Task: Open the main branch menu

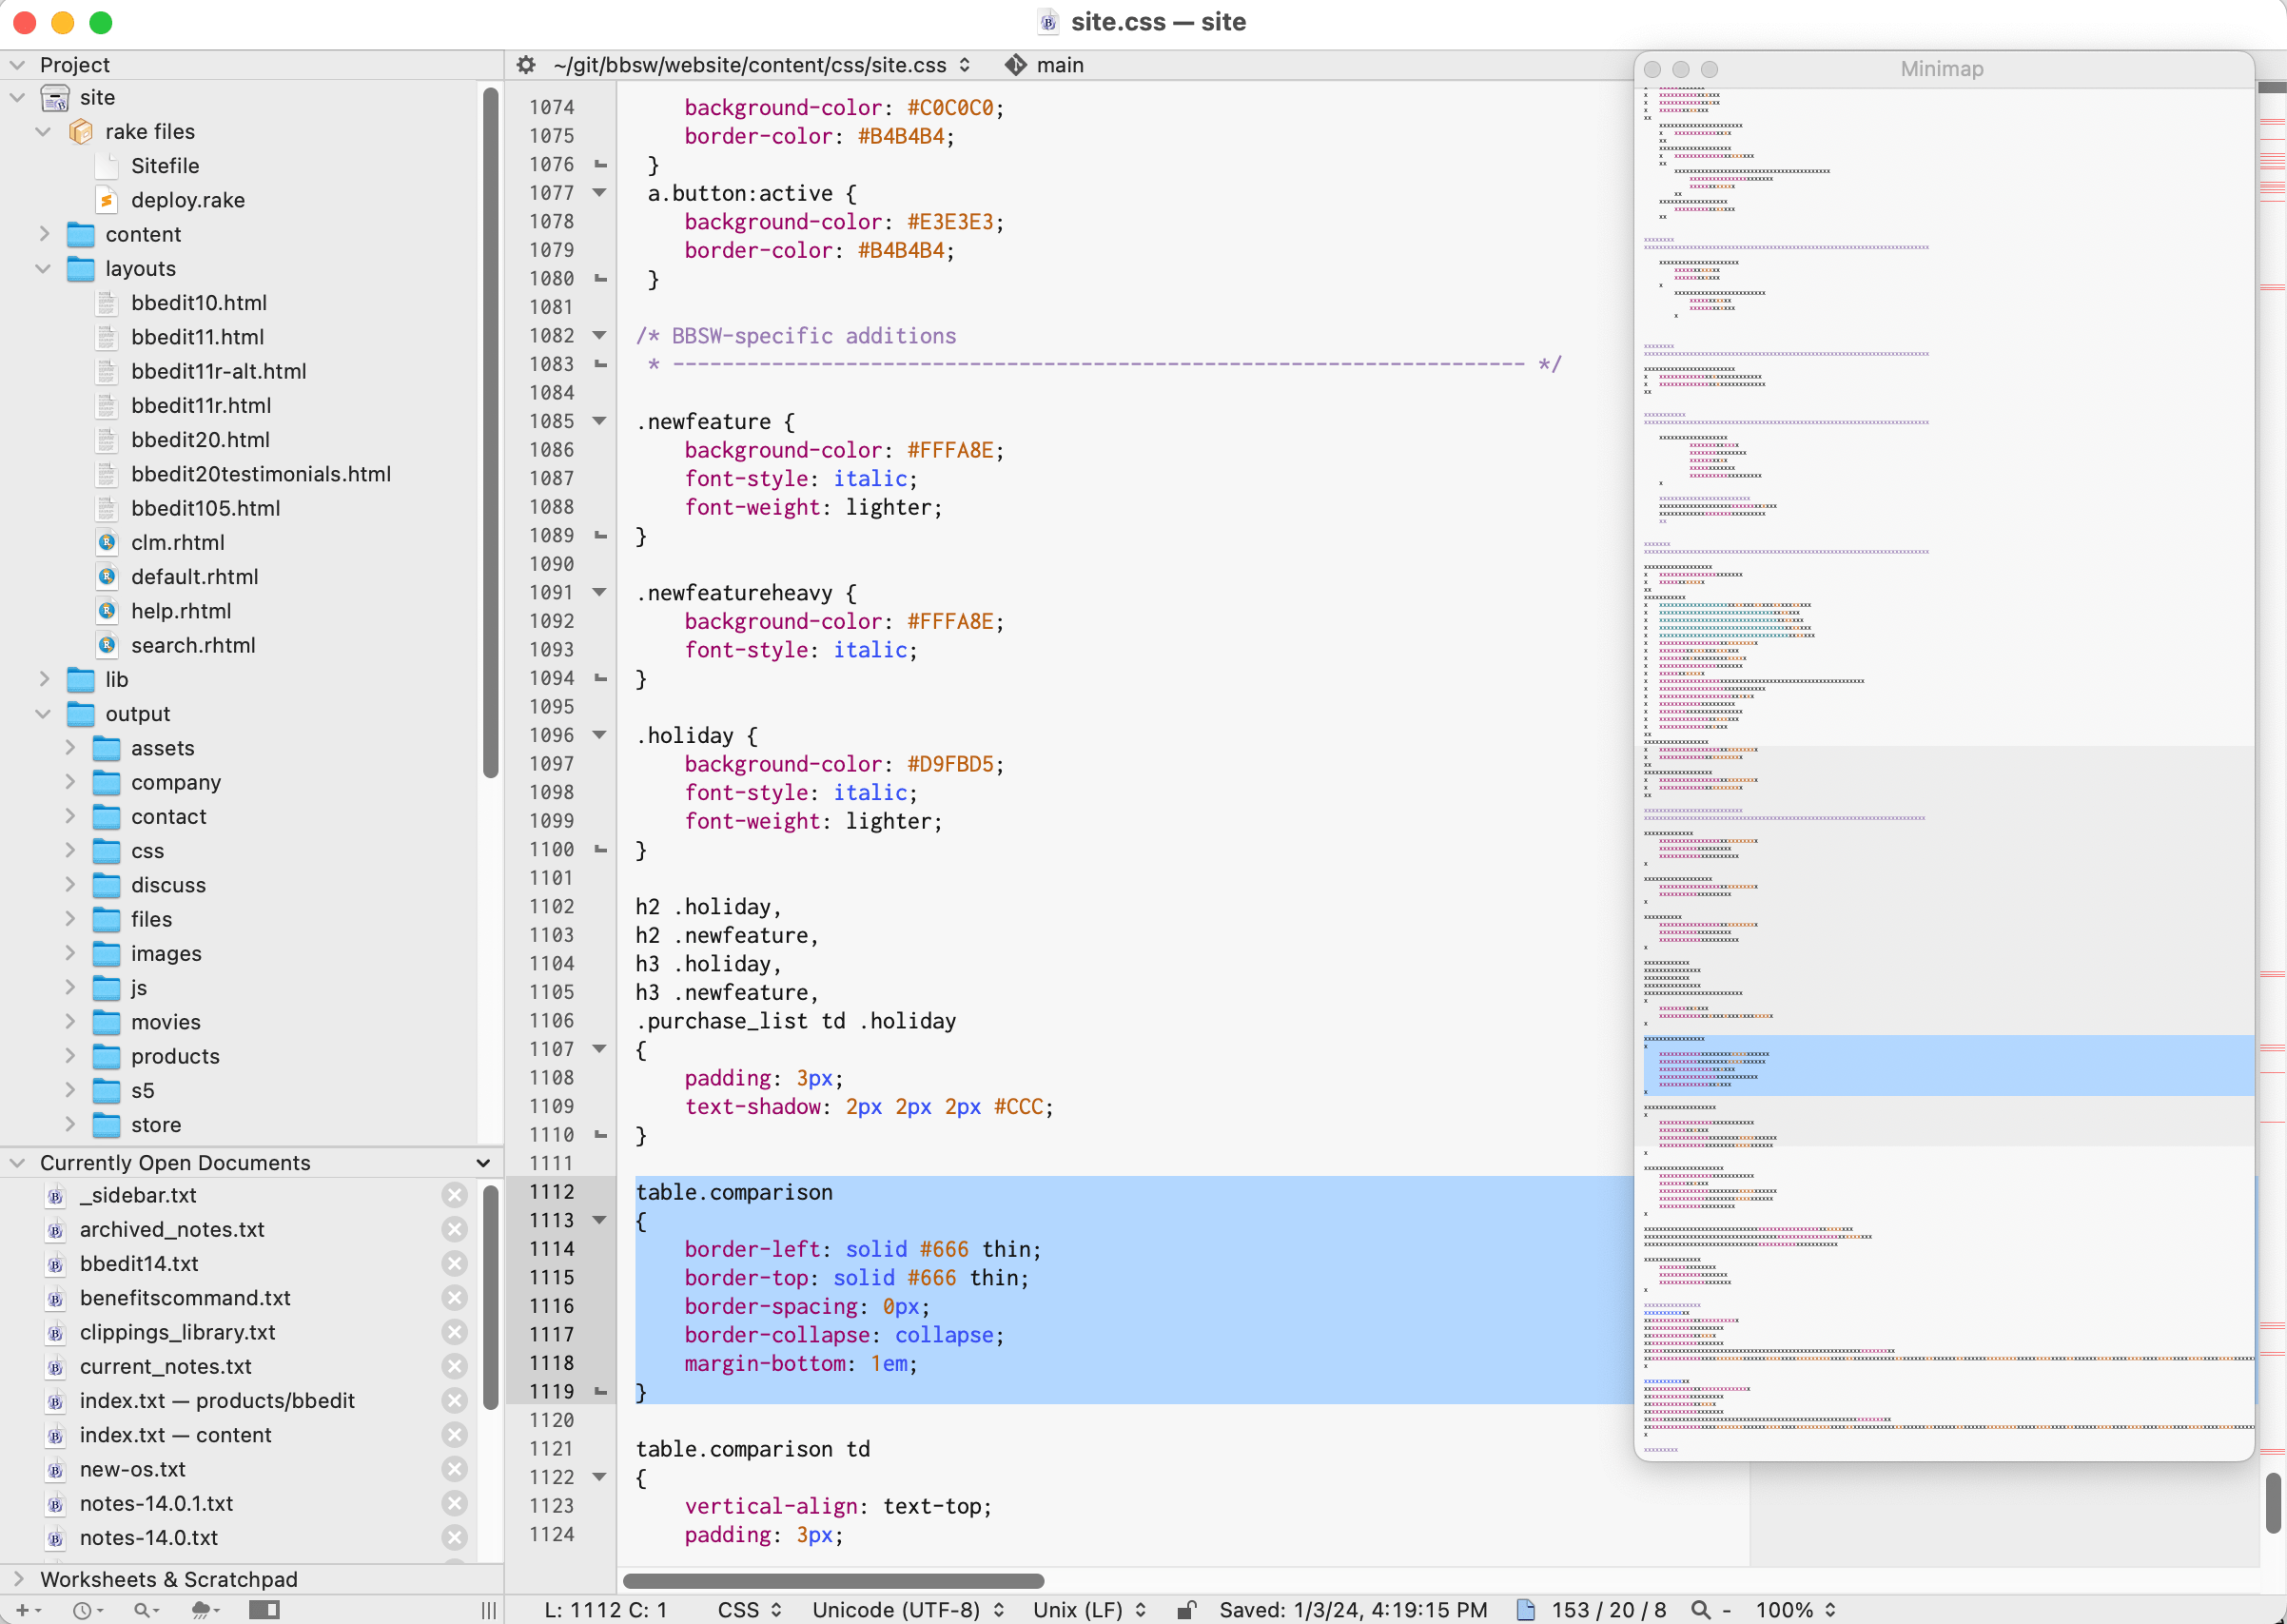Action: (1060, 64)
